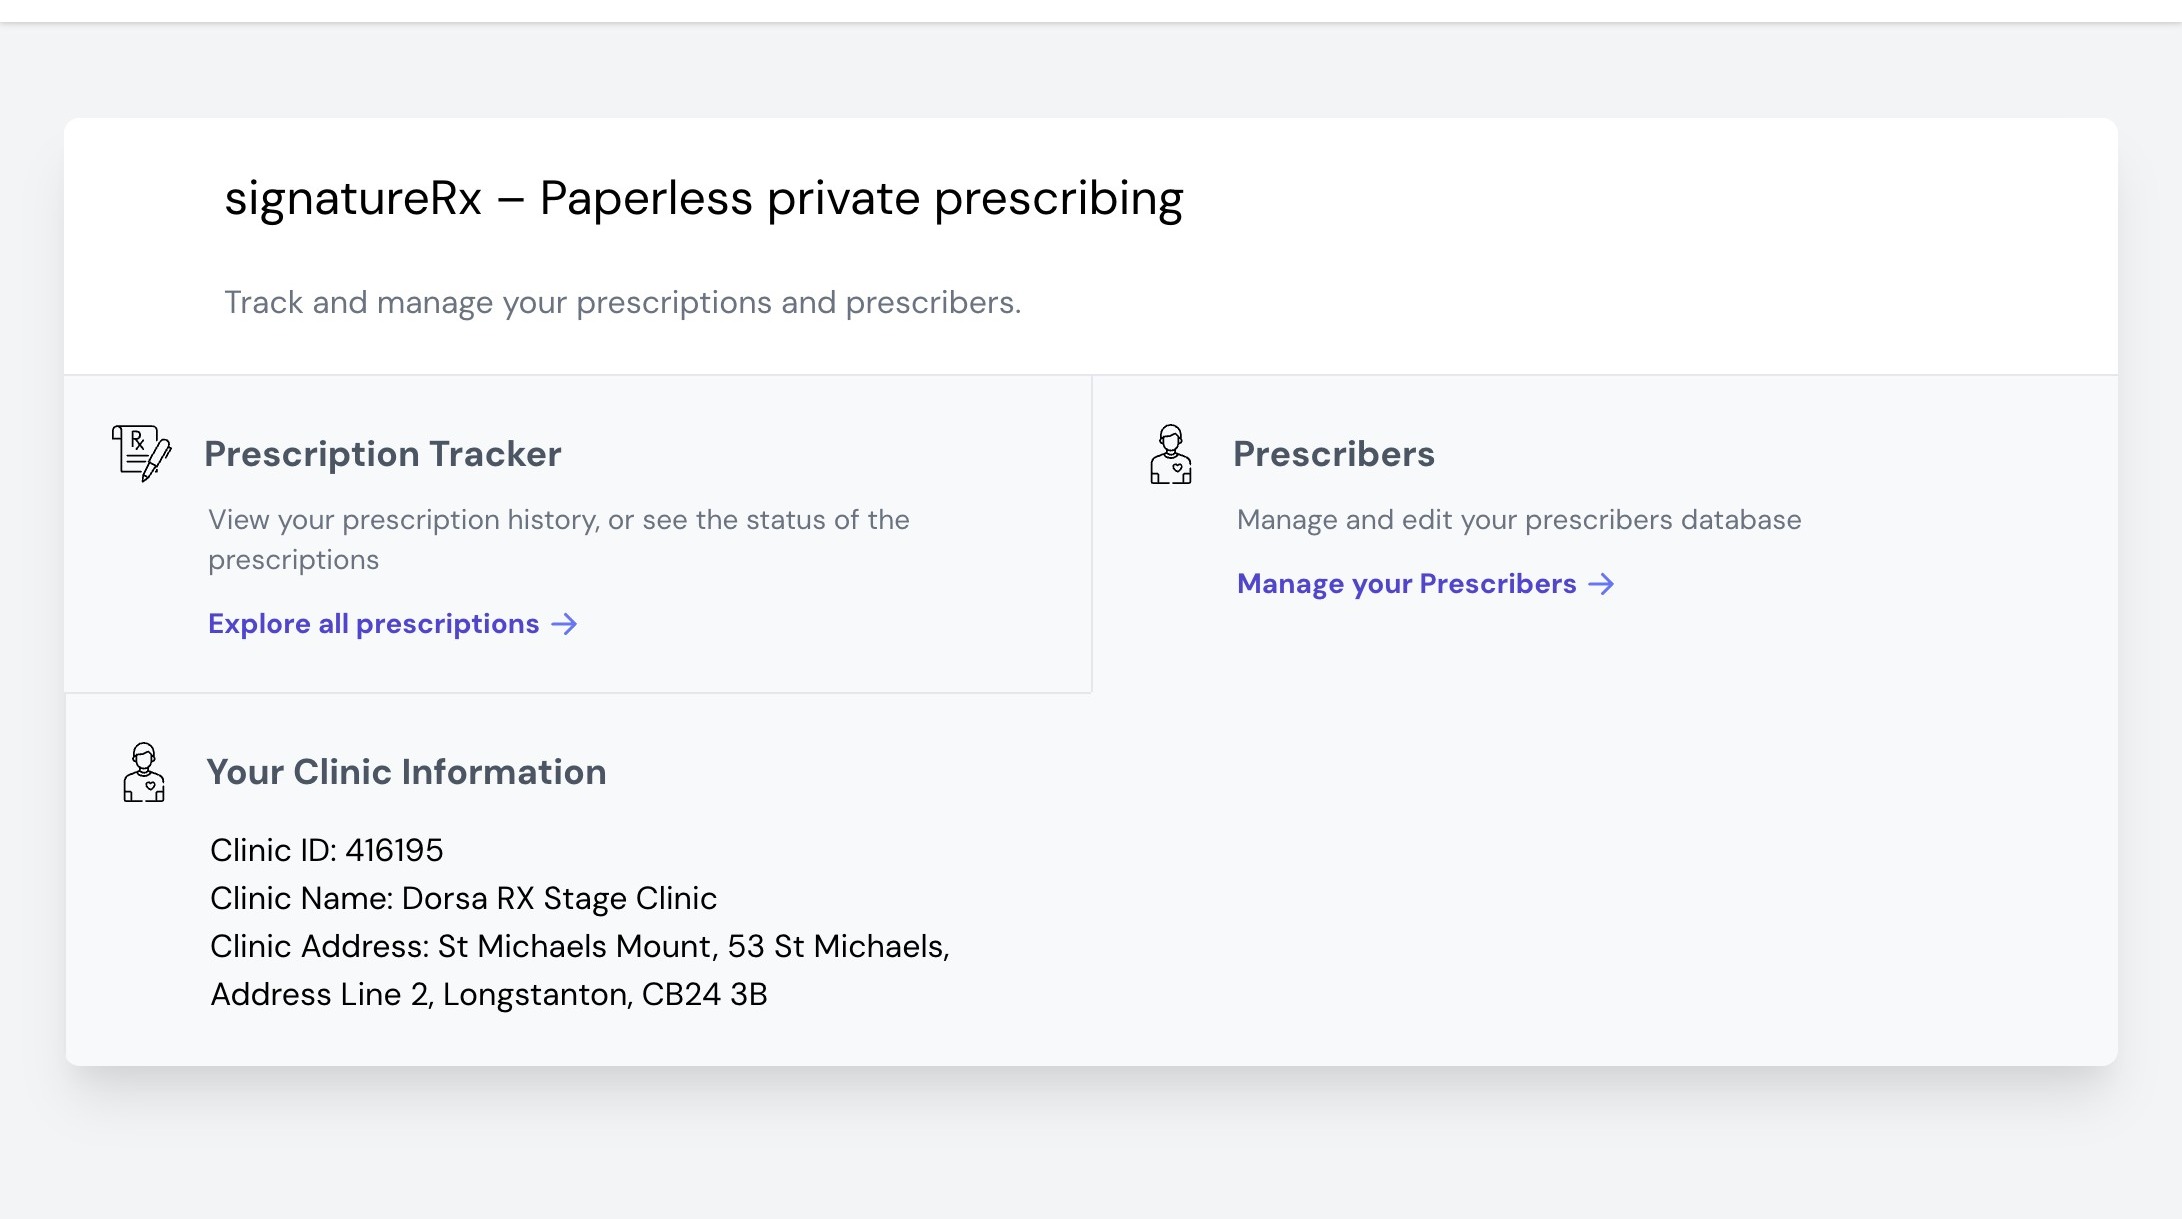Click the Clinic Information person icon
Image resolution: width=2182 pixels, height=1219 pixels.
(144, 772)
